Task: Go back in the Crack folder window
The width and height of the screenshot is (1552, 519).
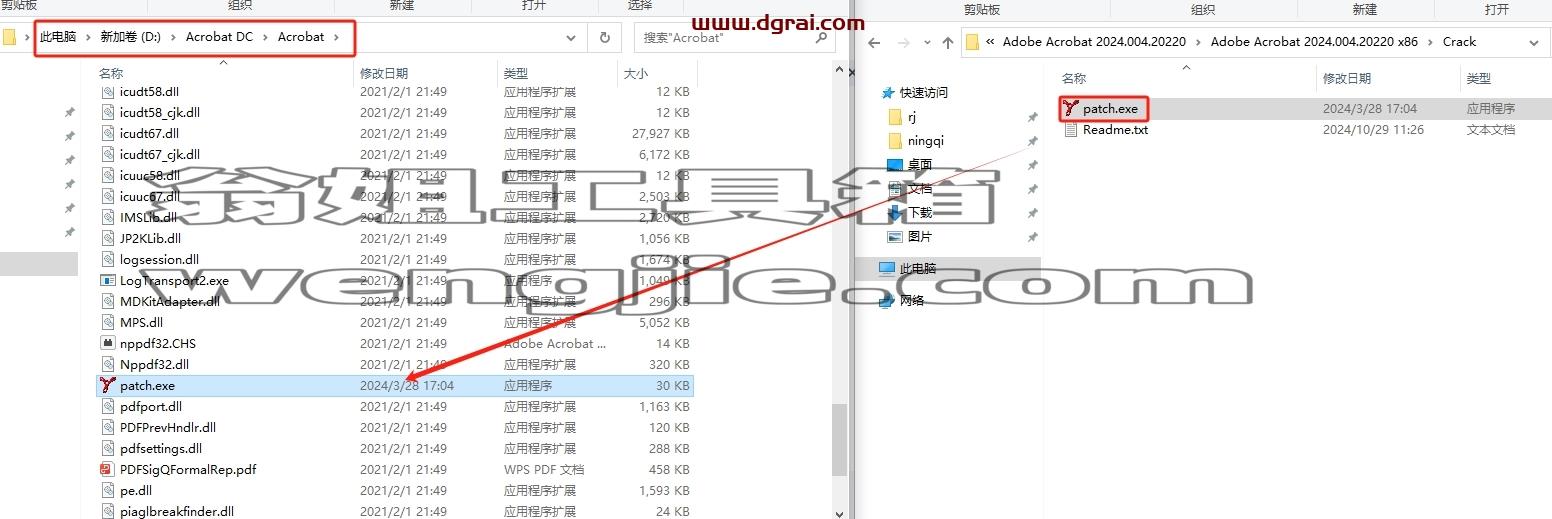Action: pyautogui.click(x=874, y=42)
